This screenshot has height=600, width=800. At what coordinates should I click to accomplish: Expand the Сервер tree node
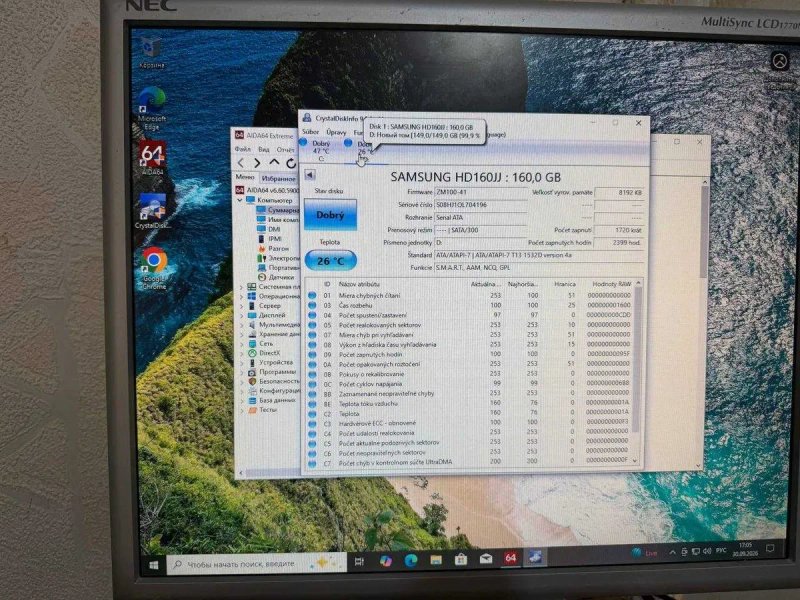pos(242,306)
